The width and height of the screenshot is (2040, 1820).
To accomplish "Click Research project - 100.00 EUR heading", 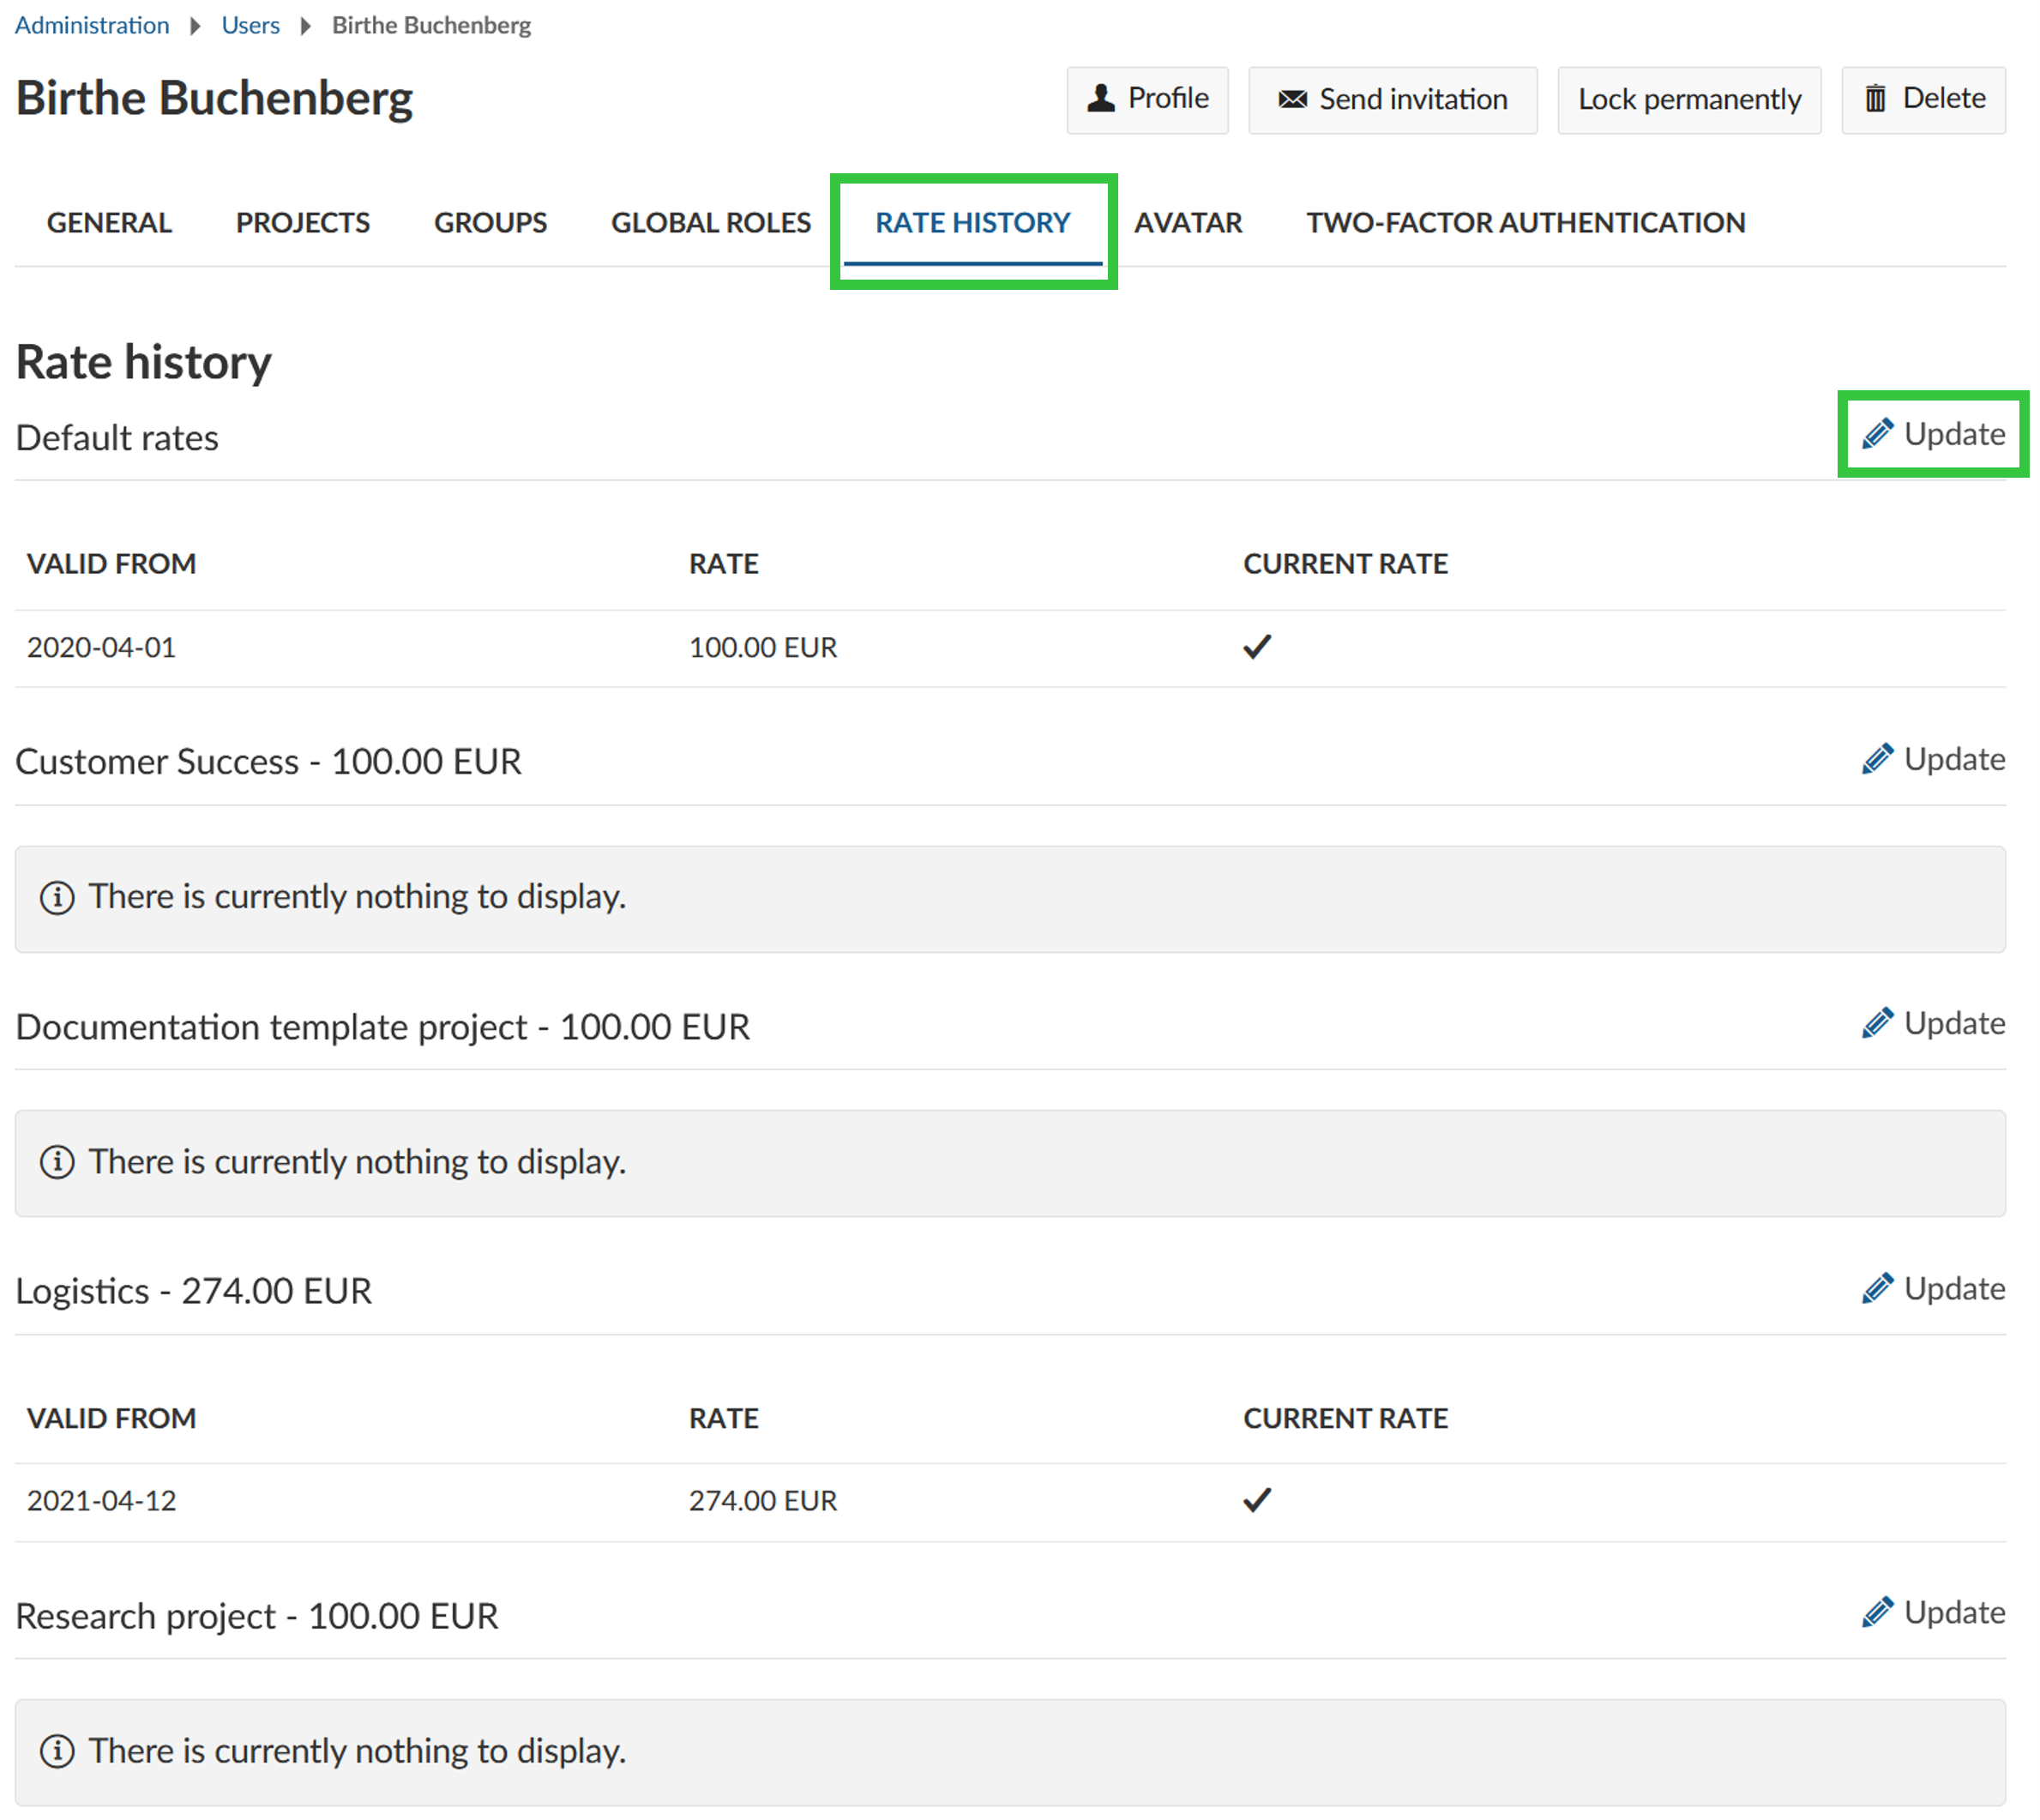I will [x=257, y=1616].
